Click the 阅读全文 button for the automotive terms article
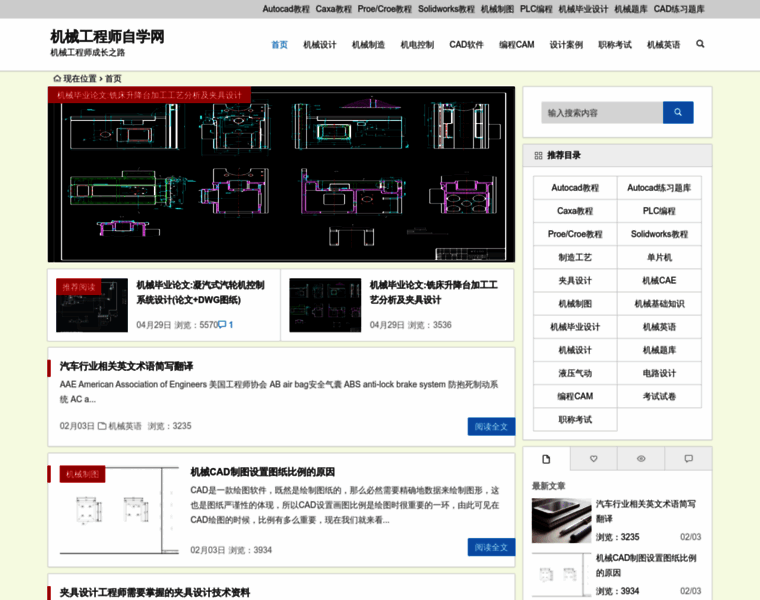 (x=491, y=426)
